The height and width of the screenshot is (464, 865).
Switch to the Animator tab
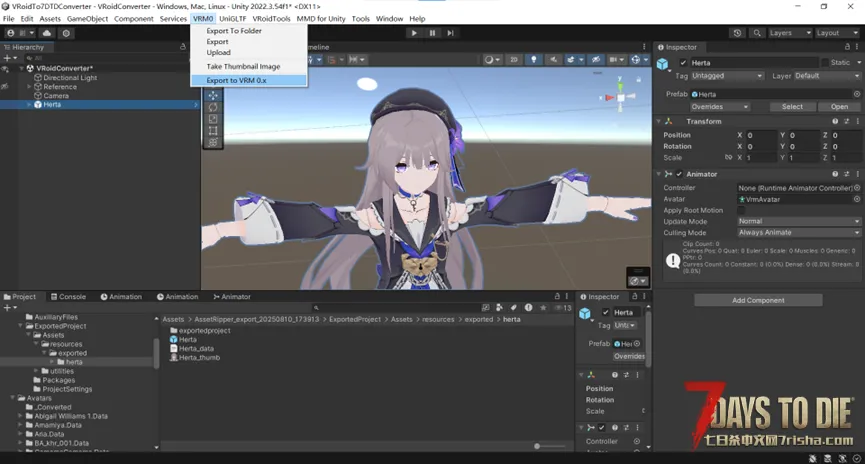(x=232, y=297)
